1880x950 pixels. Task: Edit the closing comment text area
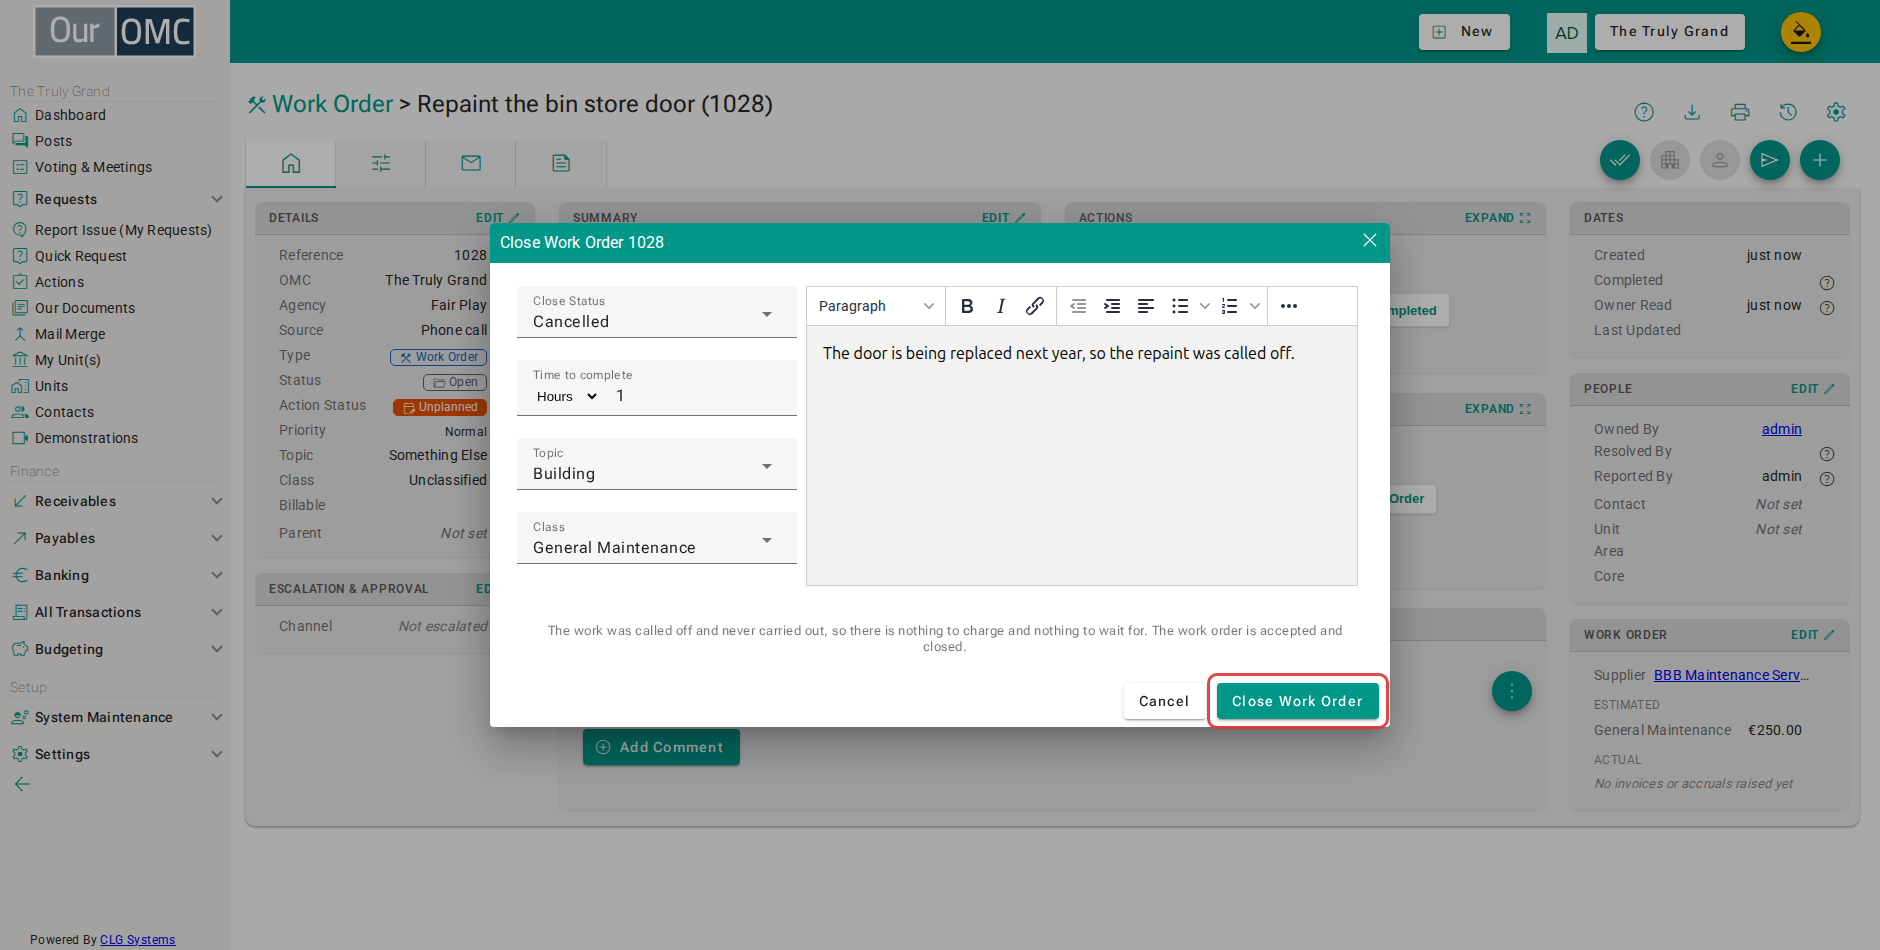click(1082, 456)
